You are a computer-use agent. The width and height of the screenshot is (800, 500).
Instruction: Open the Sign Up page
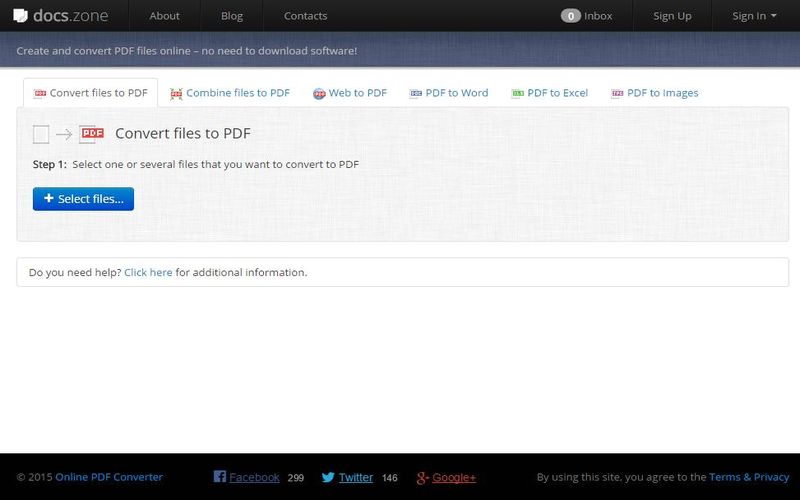(672, 16)
